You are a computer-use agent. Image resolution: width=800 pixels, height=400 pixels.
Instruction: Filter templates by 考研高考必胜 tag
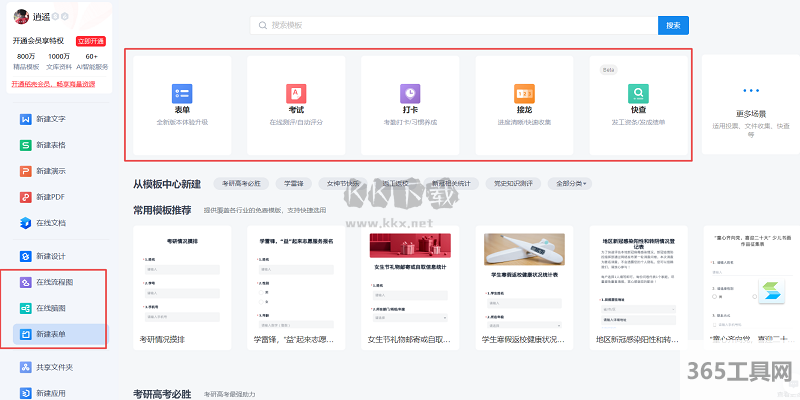241,183
